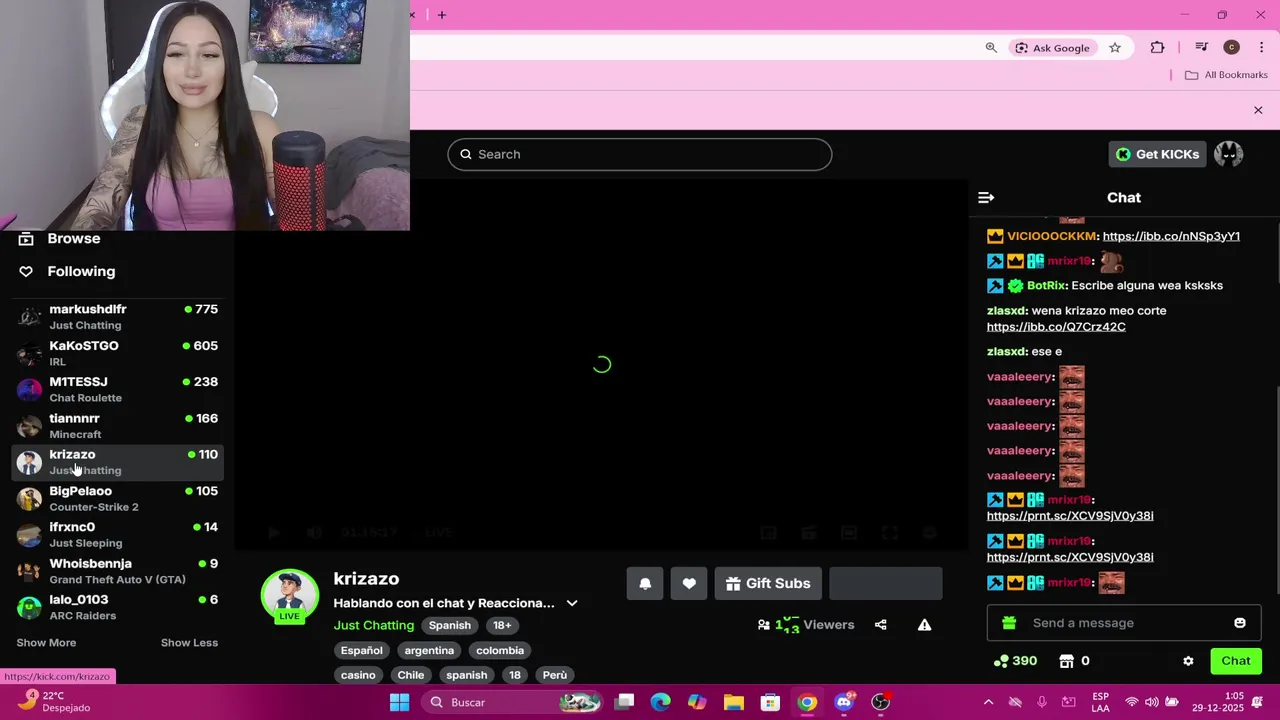The image size is (1280, 720).
Task: Click the colombia tag
Action: point(500,650)
